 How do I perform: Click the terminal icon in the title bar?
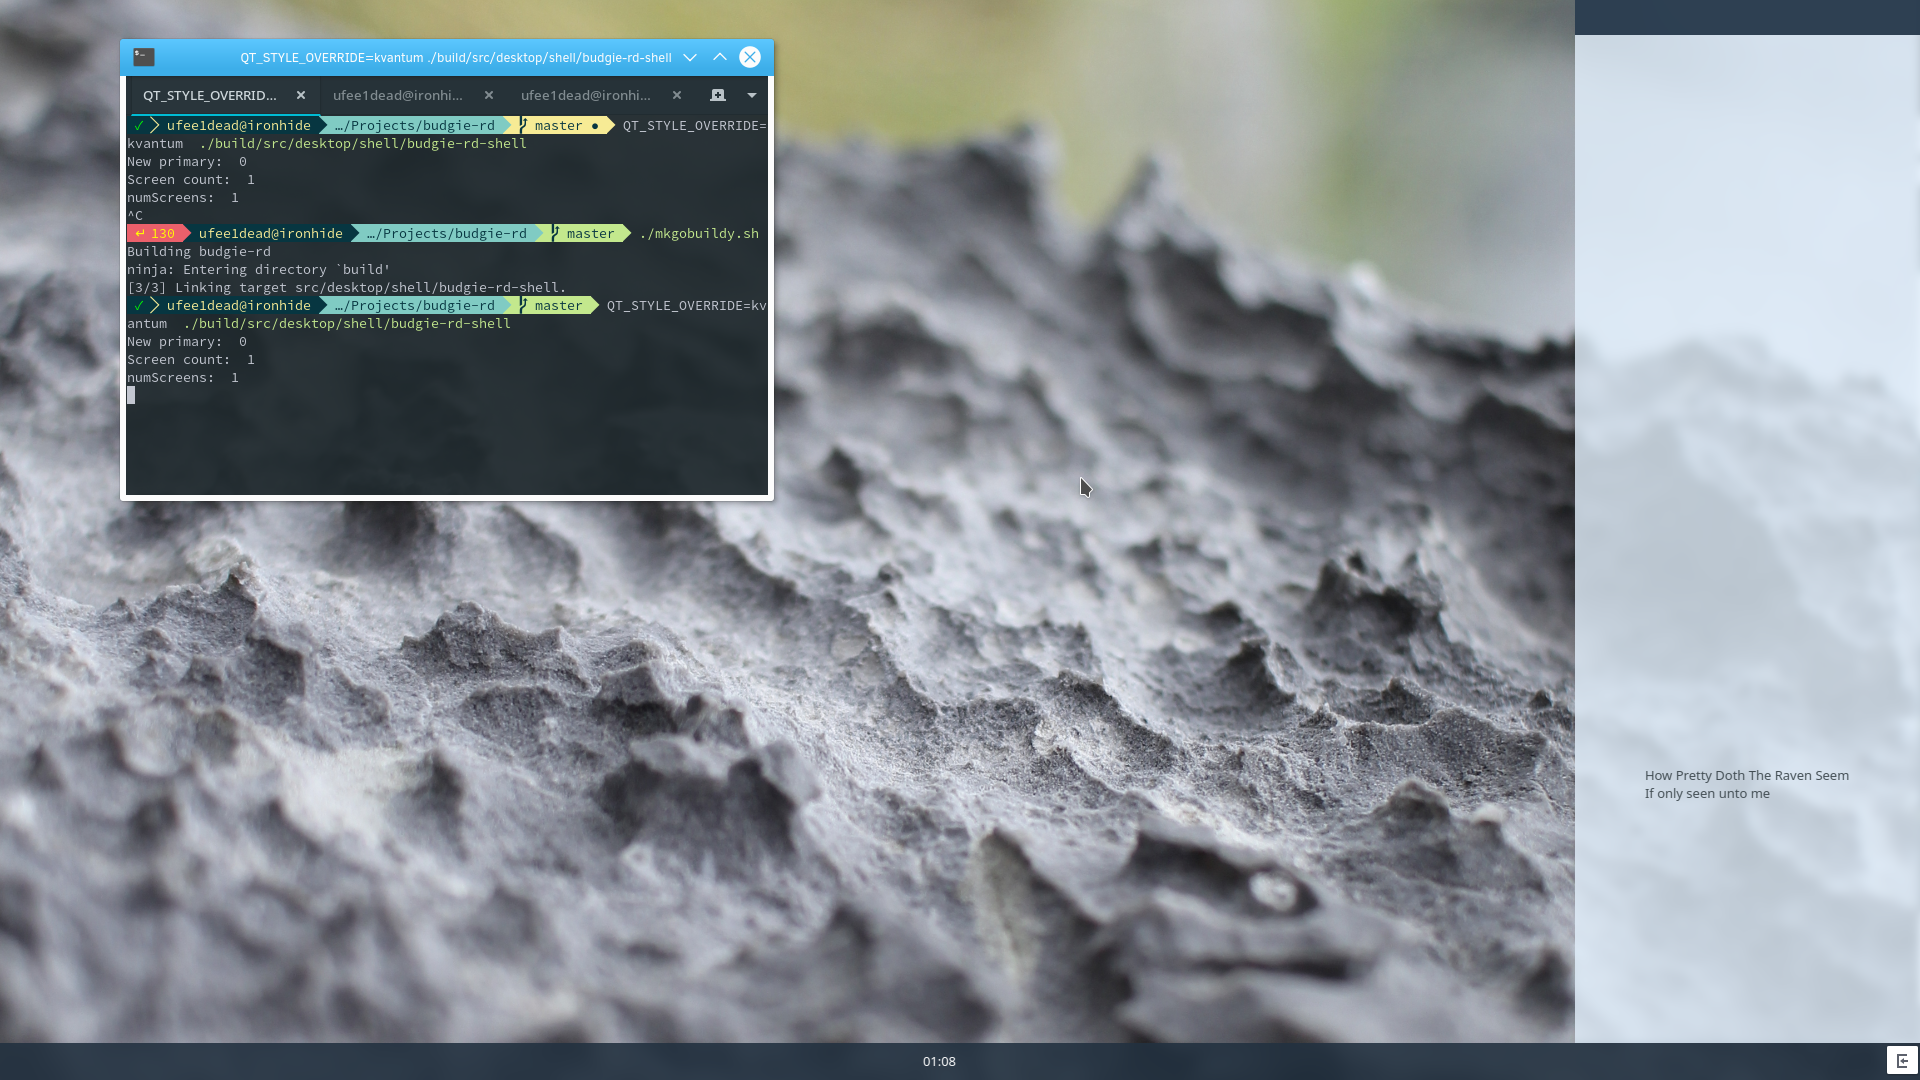[x=144, y=57]
